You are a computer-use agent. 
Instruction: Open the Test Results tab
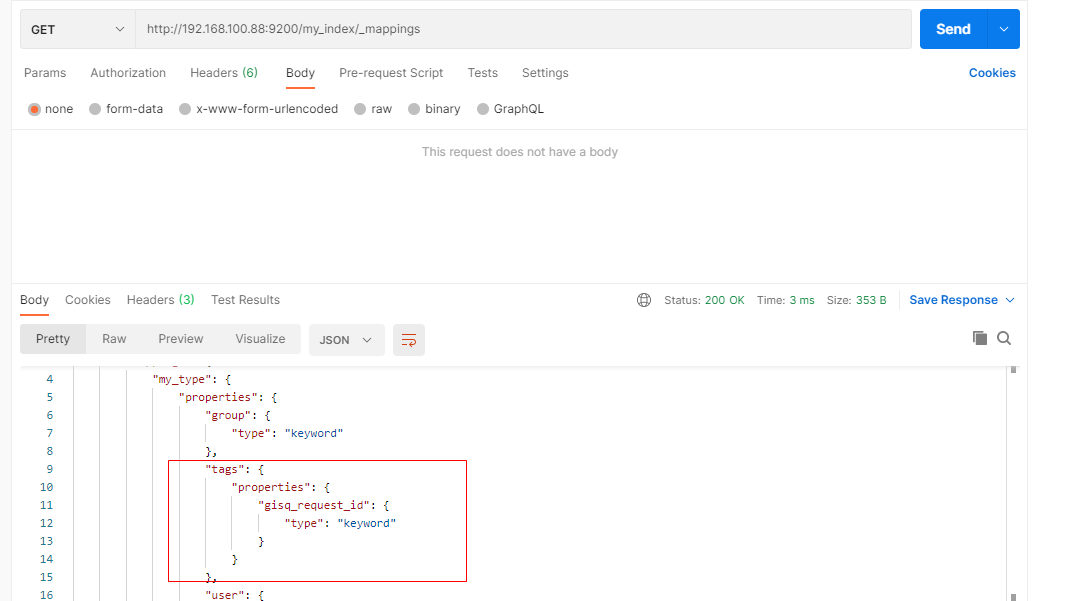pyautogui.click(x=245, y=299)
